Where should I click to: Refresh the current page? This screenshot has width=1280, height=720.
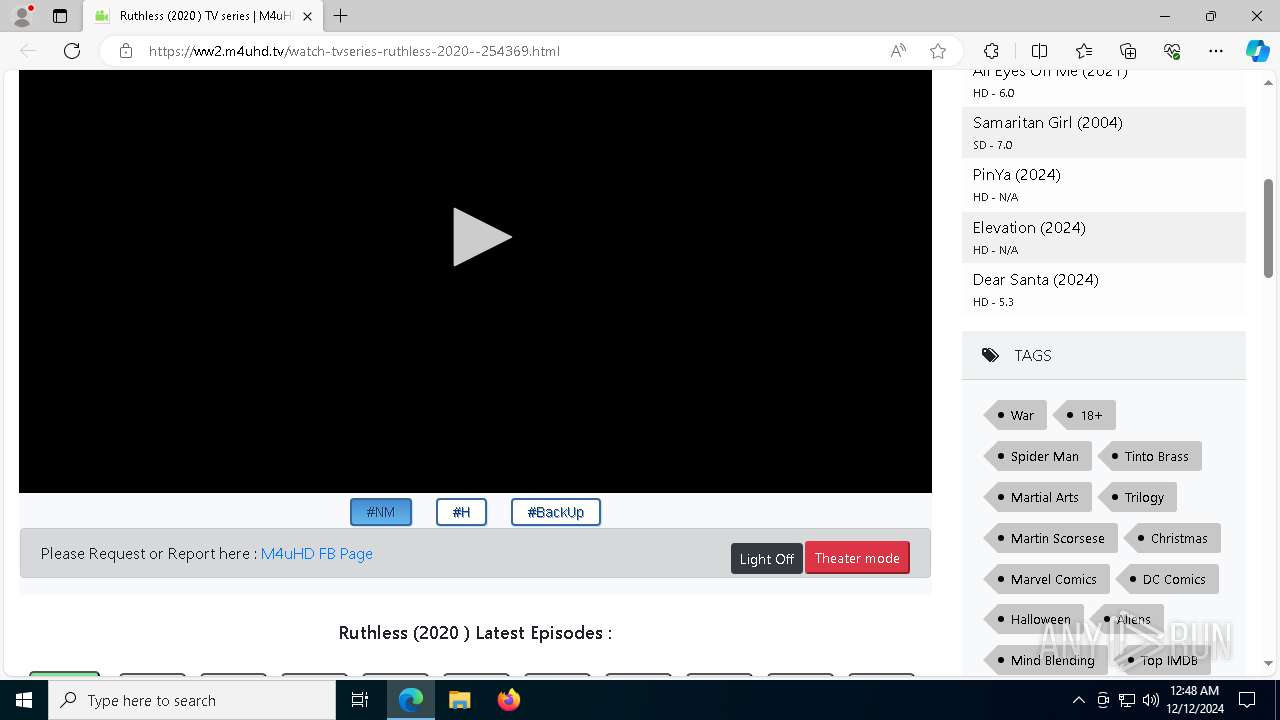(x=72, y=51)
